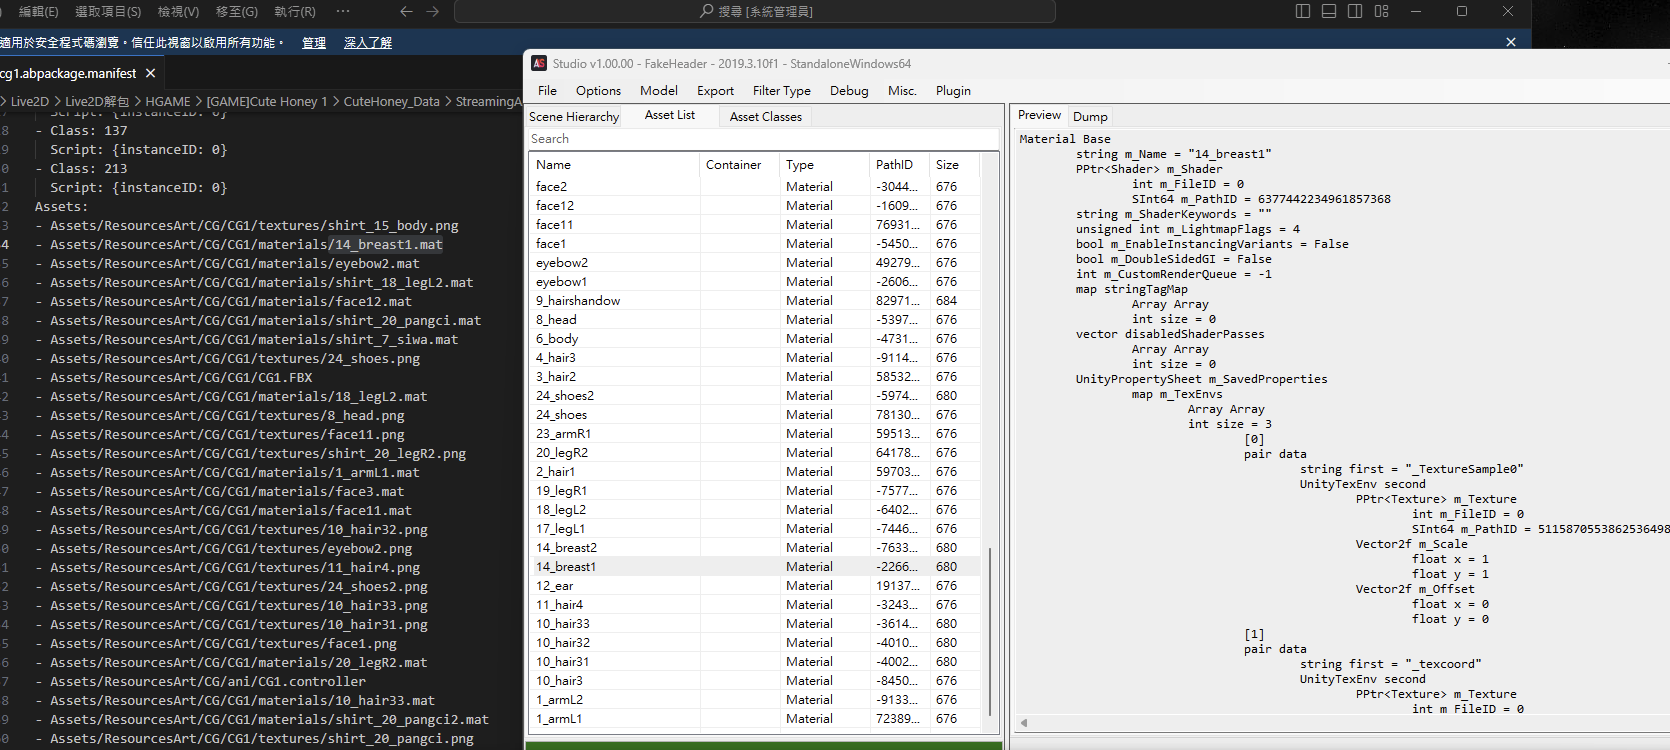Open the customize layout icon

coord(1381,11)
